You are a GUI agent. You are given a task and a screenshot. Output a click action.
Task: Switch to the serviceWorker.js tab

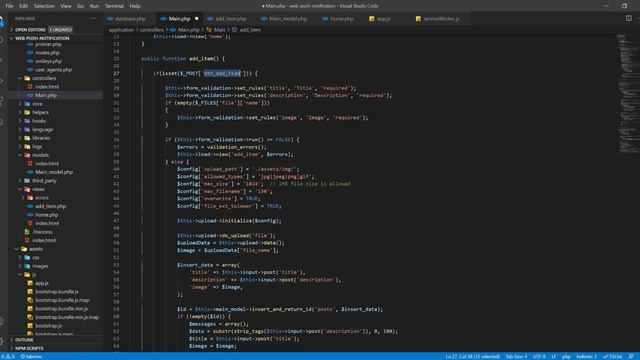[x=441, y=19]
